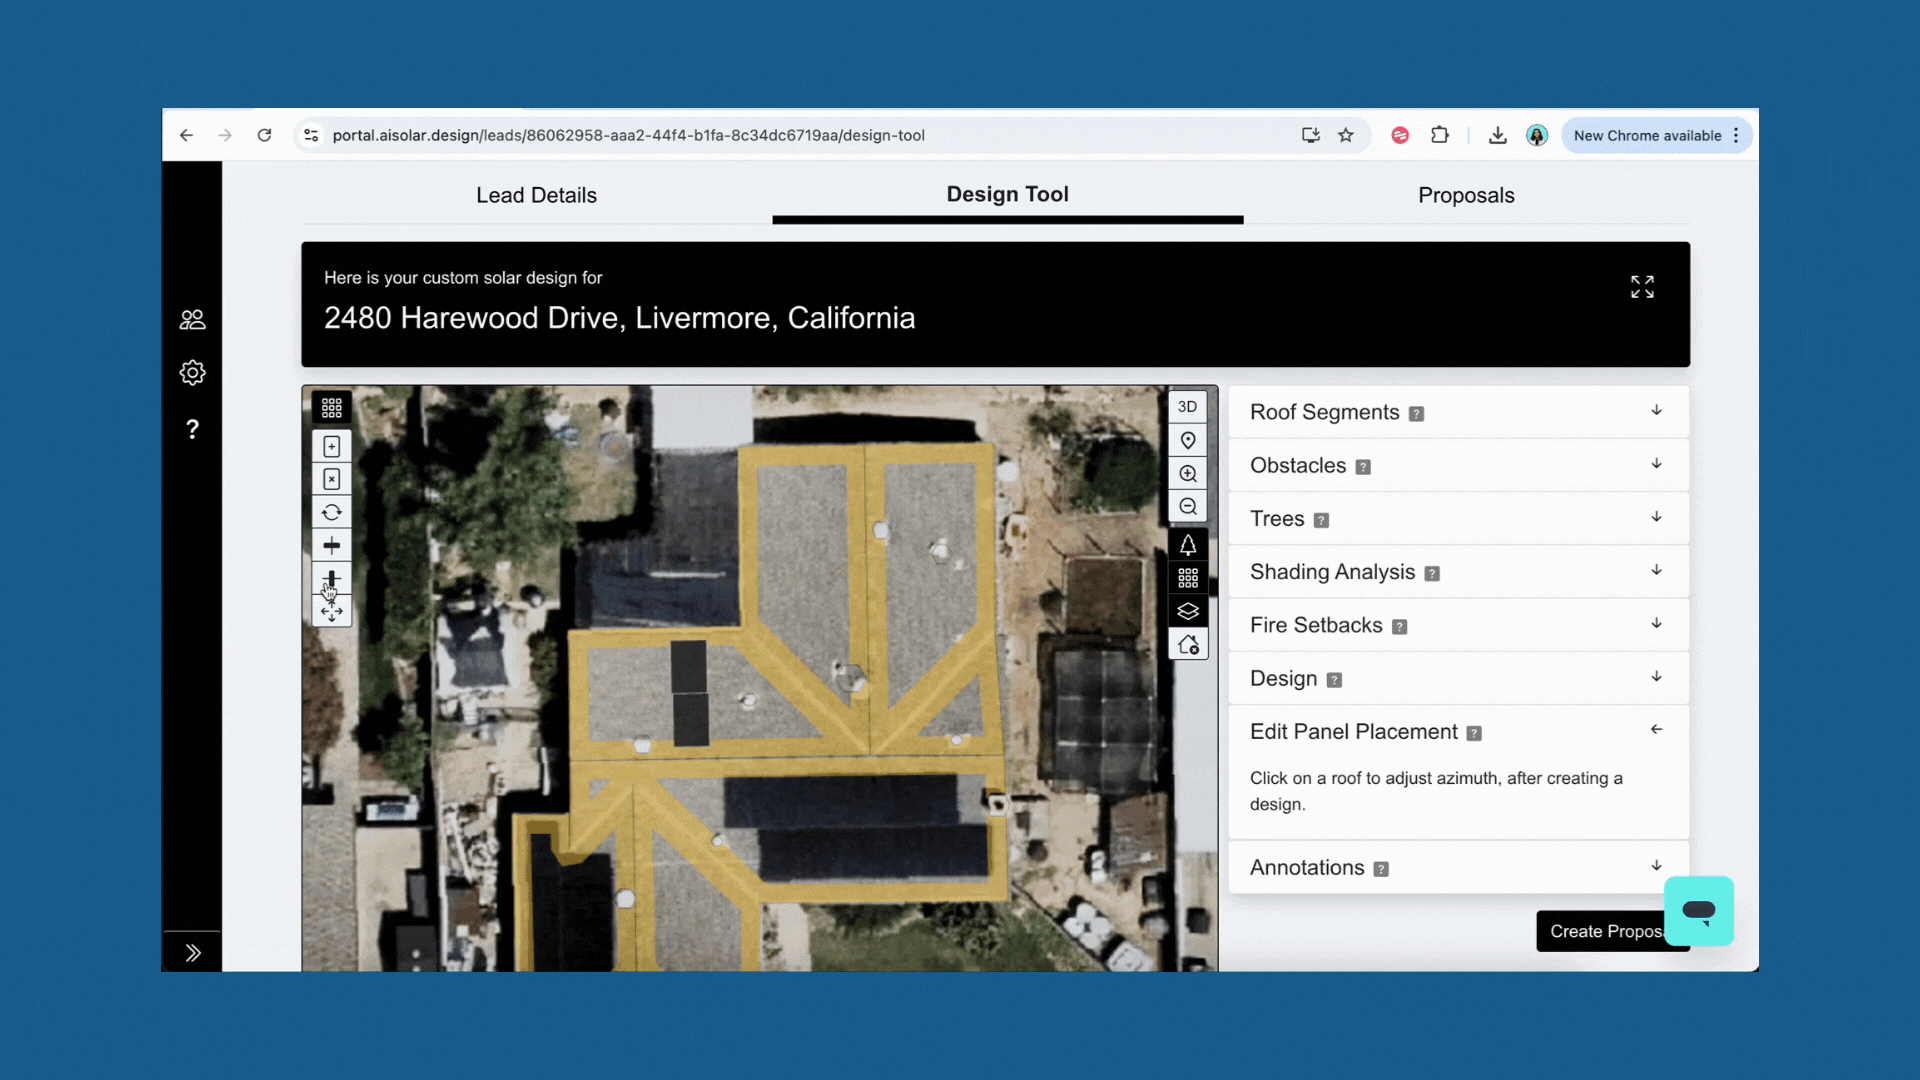Open the Proposals tab
This screenshot has height=1080, width=1920.
point(1466,195)
